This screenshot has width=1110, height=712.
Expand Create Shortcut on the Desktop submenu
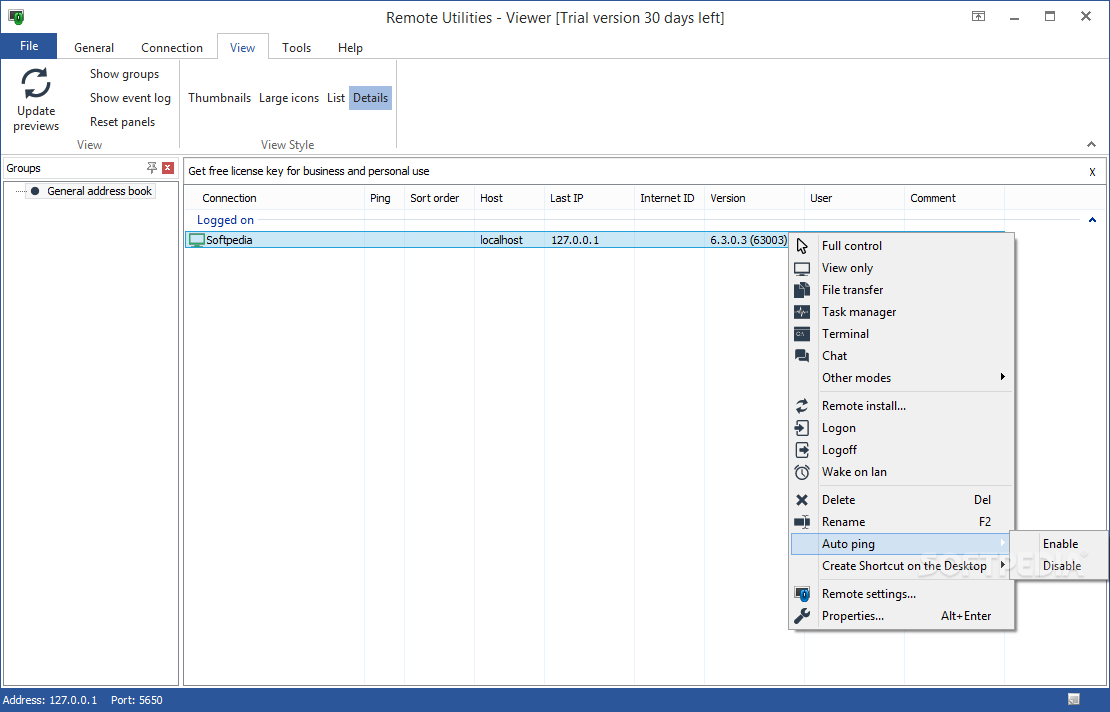(1002, 565)
